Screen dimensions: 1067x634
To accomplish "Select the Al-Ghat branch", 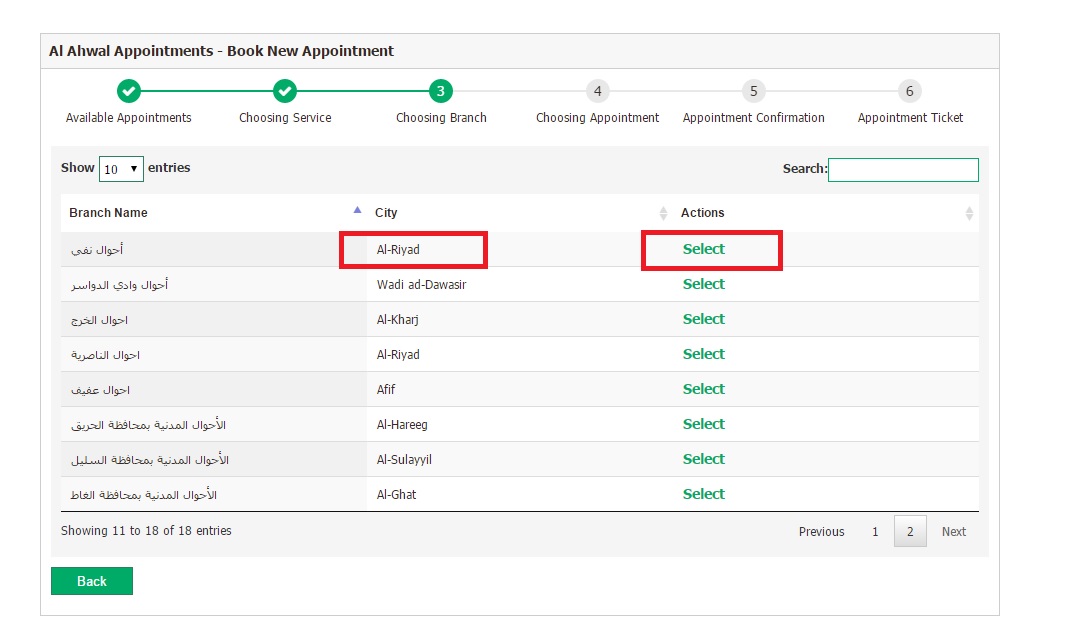I will click(x=703, y=494).
